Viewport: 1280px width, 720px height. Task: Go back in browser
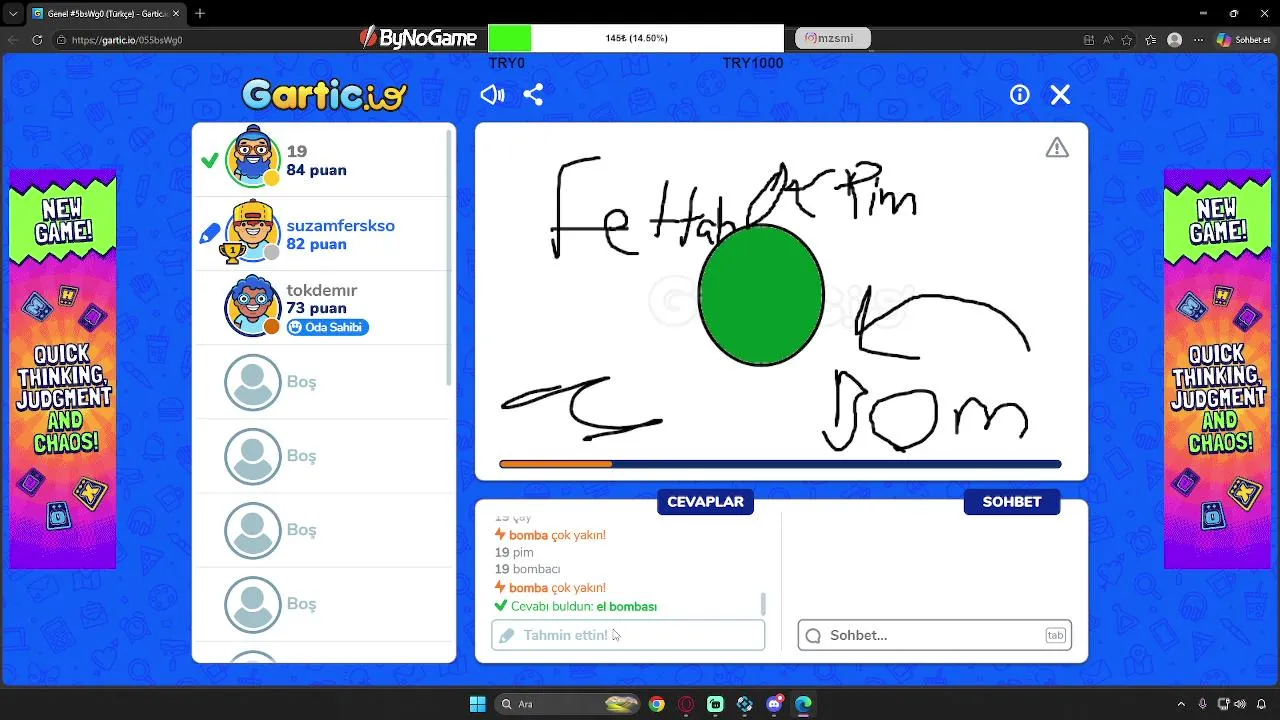pos(12,40)
